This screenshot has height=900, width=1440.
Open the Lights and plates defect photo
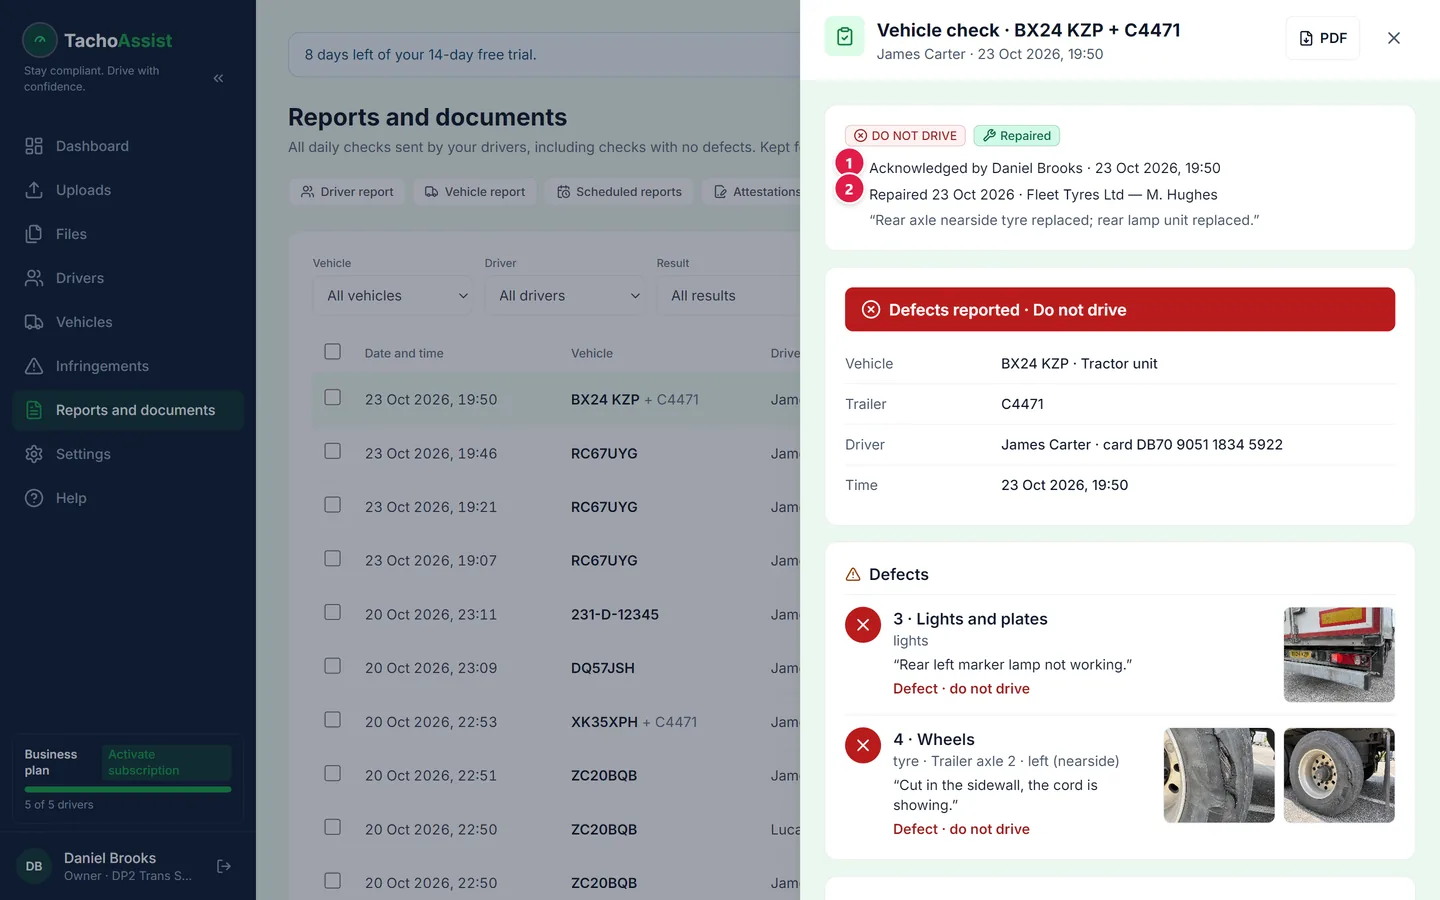(x=1339, y=655)
